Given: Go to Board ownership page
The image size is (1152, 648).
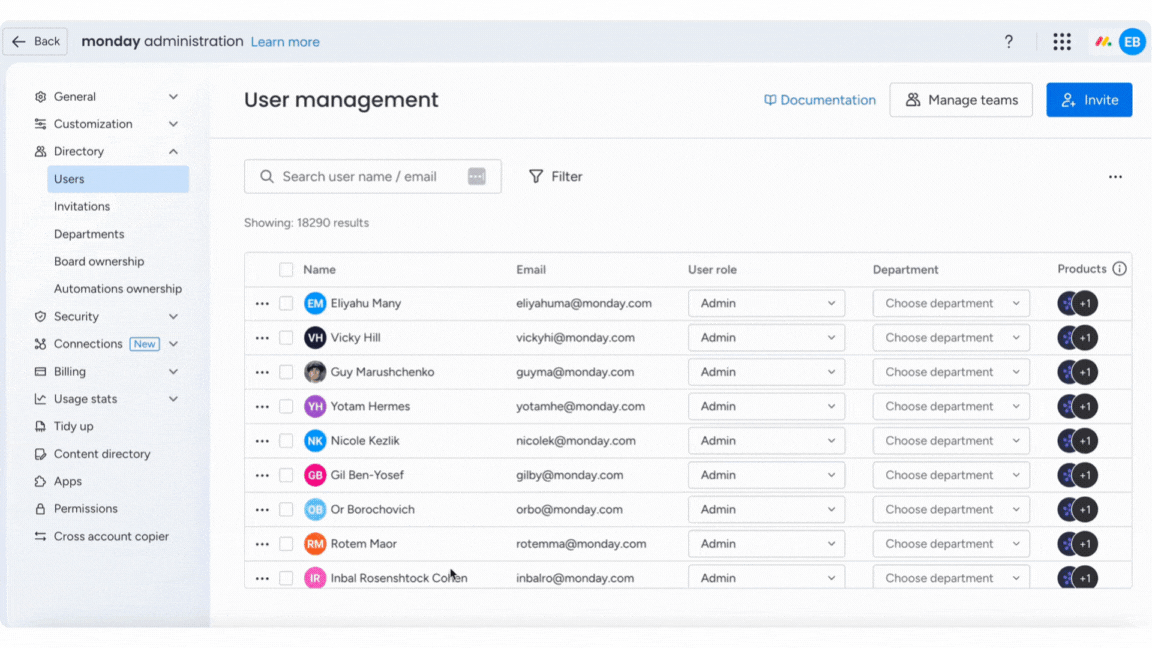Looking at the screenshot, I should 99,262.
